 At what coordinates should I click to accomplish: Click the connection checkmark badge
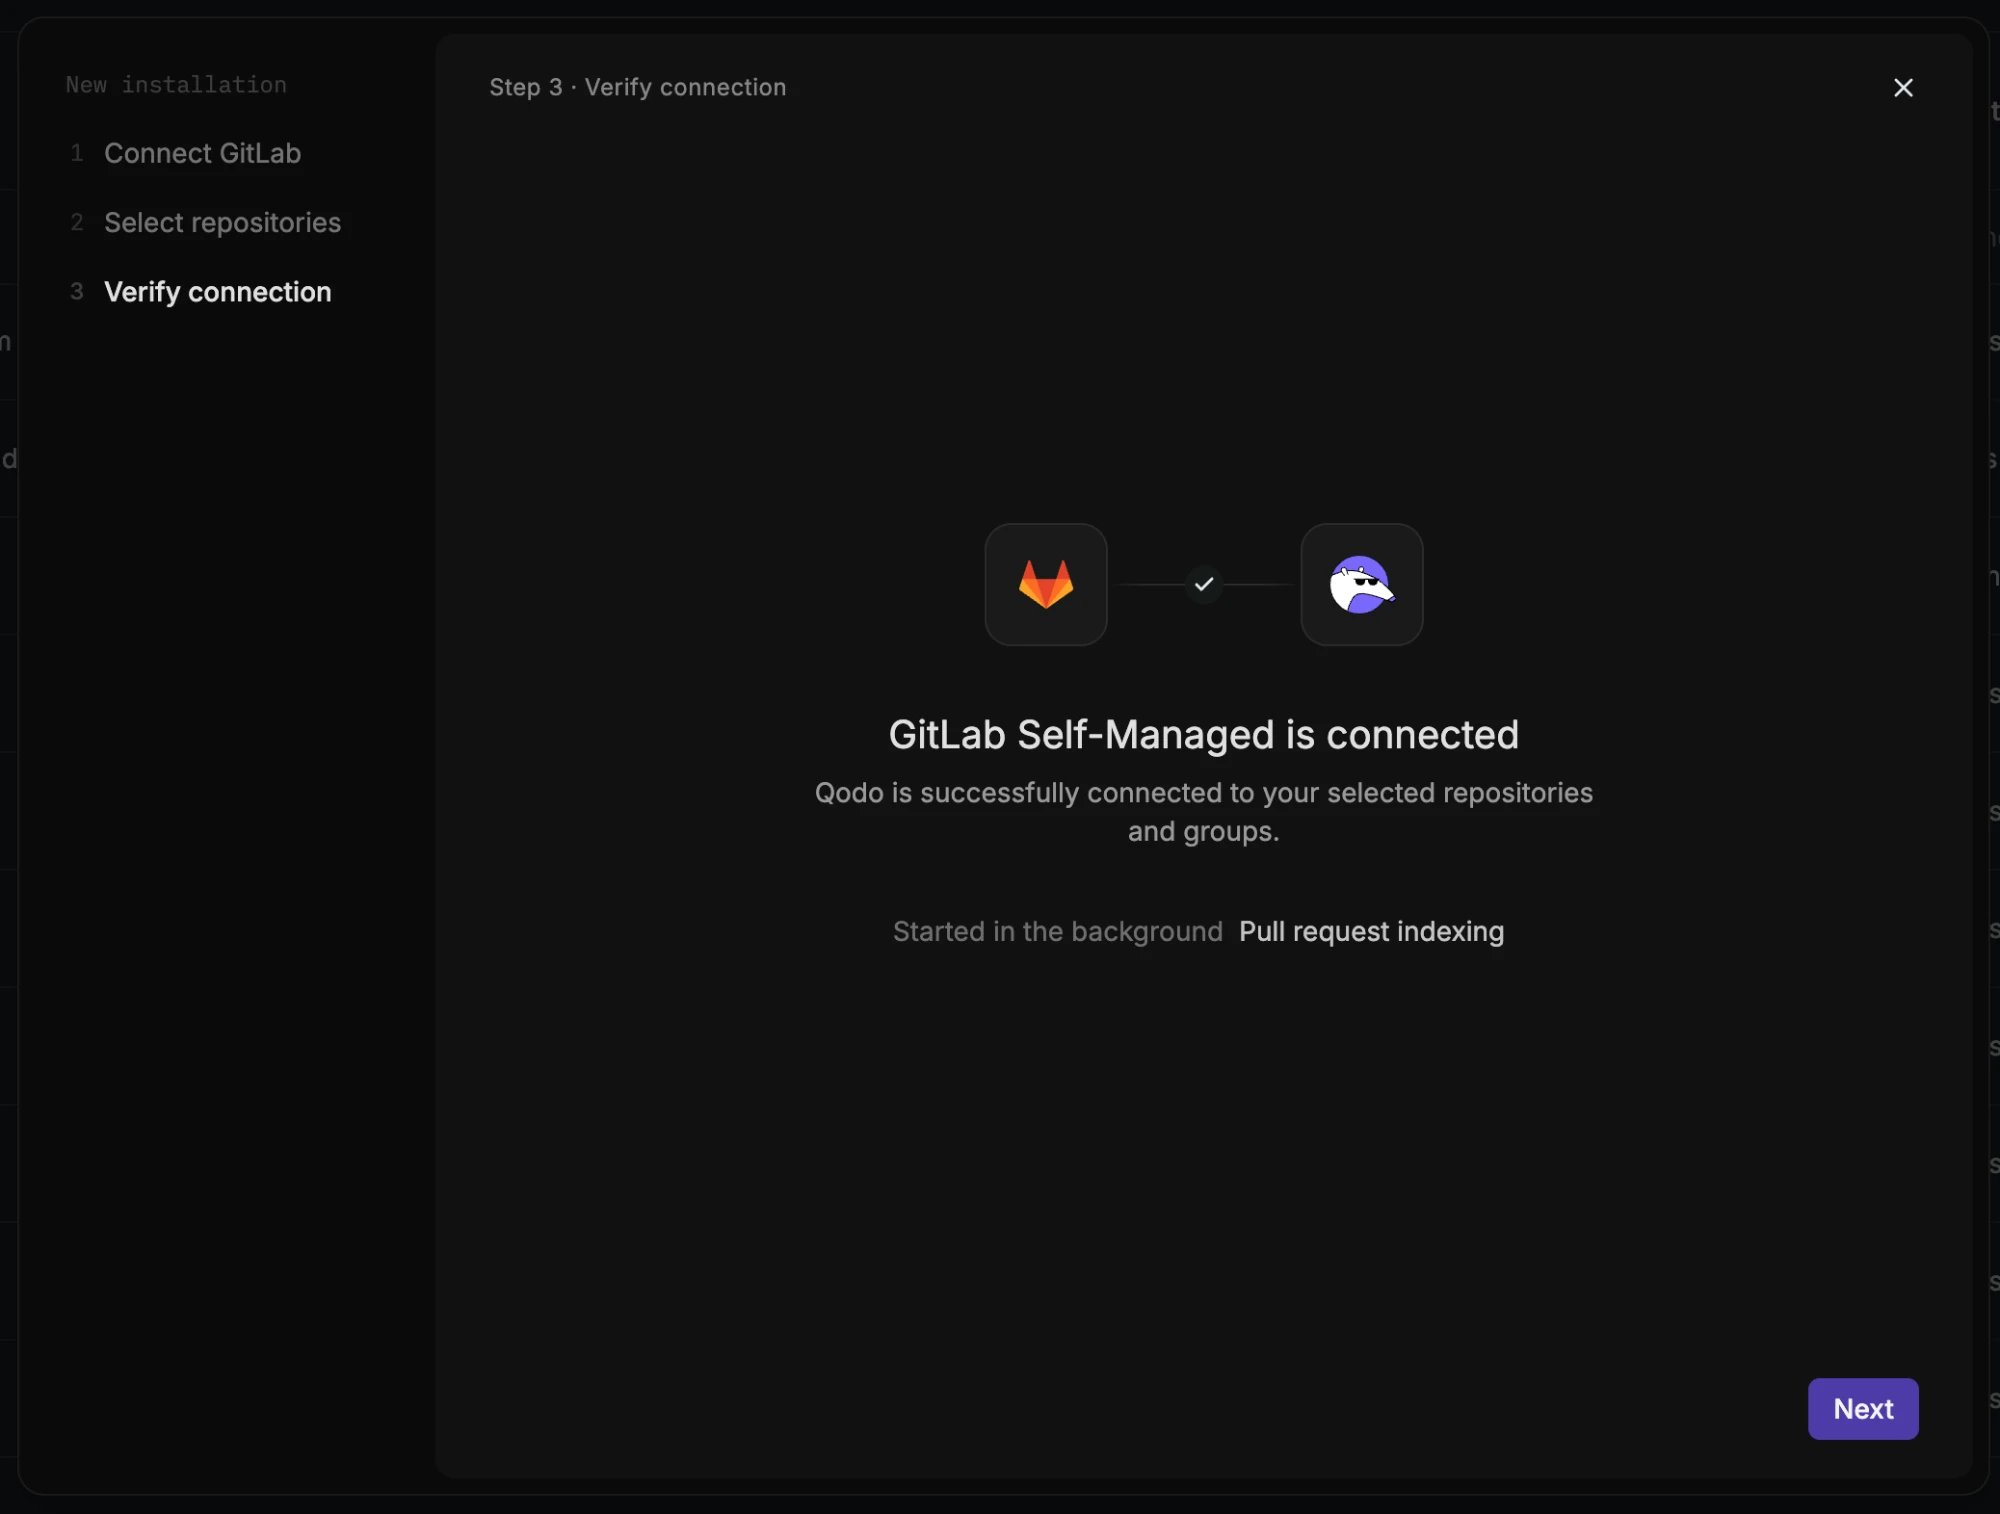coord(1204,584)
